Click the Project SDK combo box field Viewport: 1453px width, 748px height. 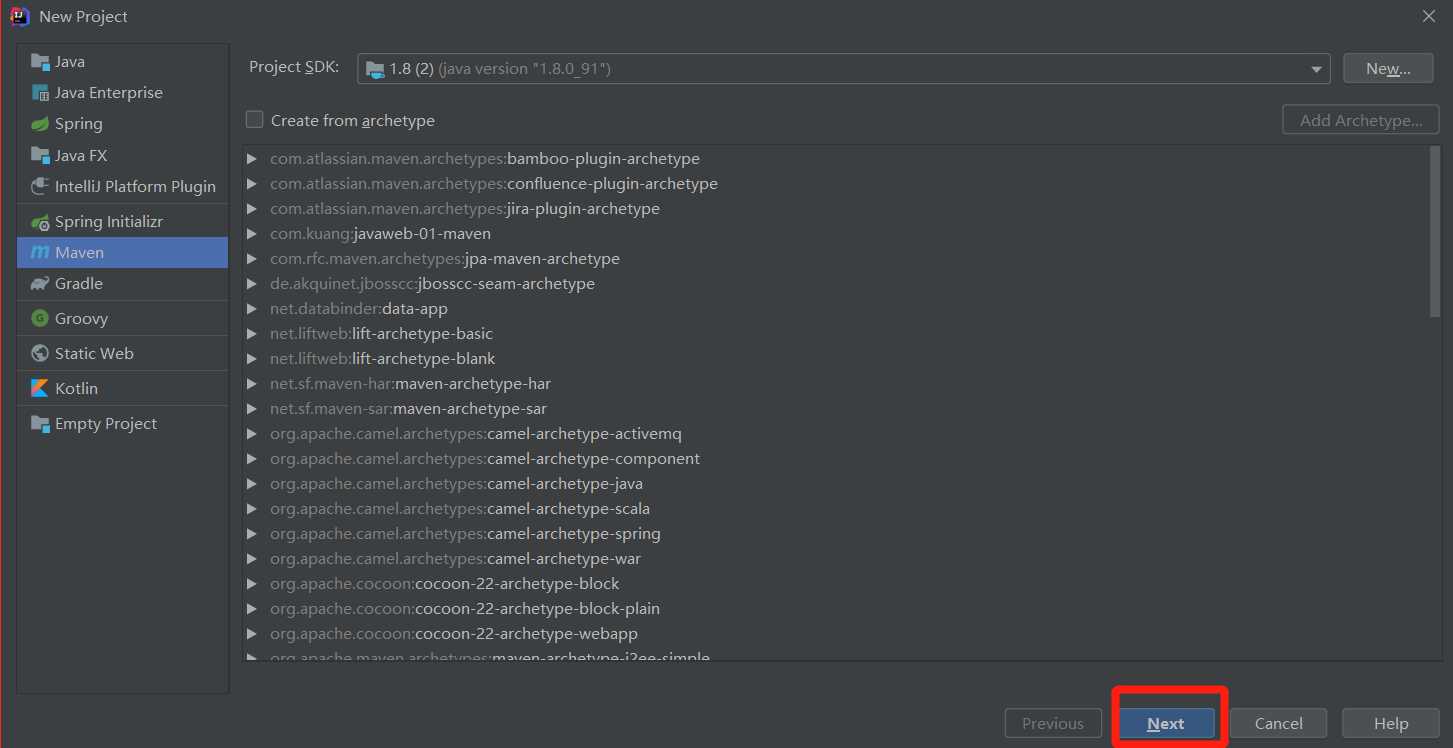tap(843, 69)
